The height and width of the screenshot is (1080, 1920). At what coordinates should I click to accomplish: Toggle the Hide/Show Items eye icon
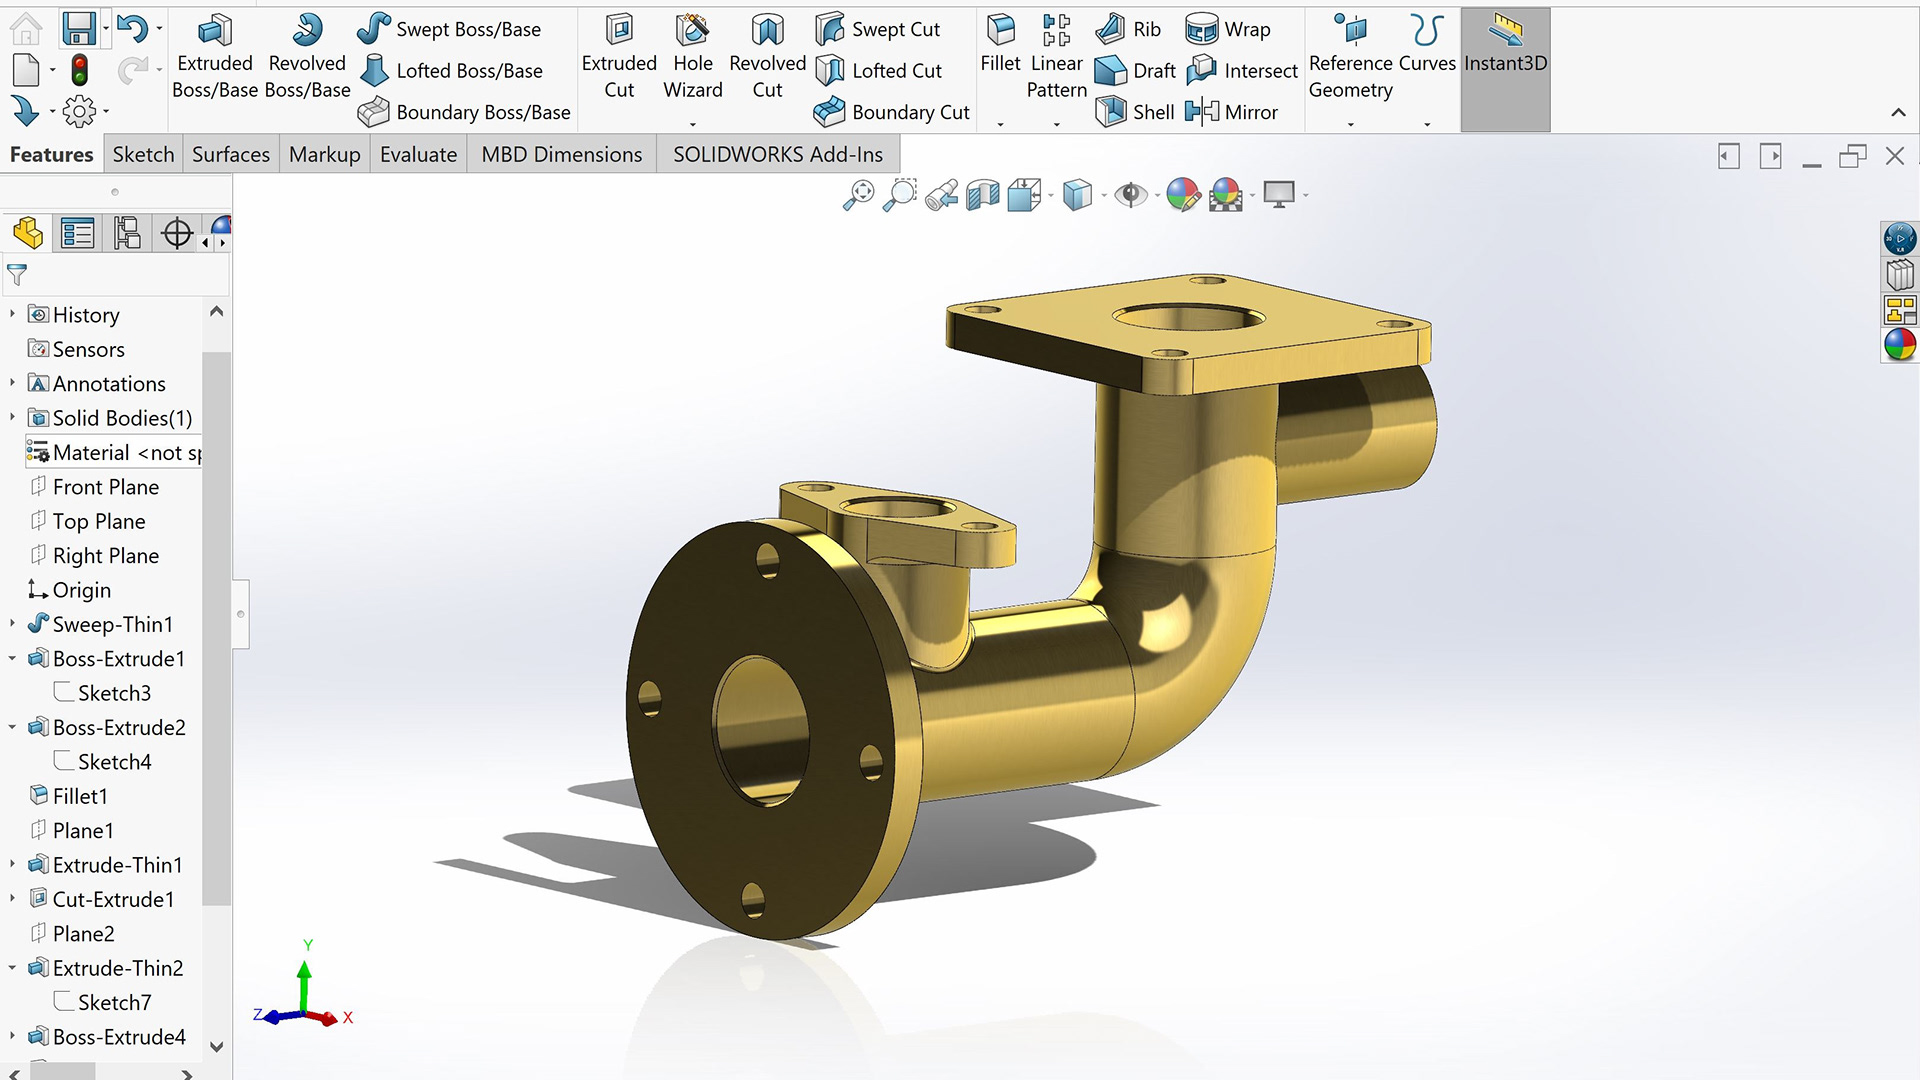coord(1131,195)
